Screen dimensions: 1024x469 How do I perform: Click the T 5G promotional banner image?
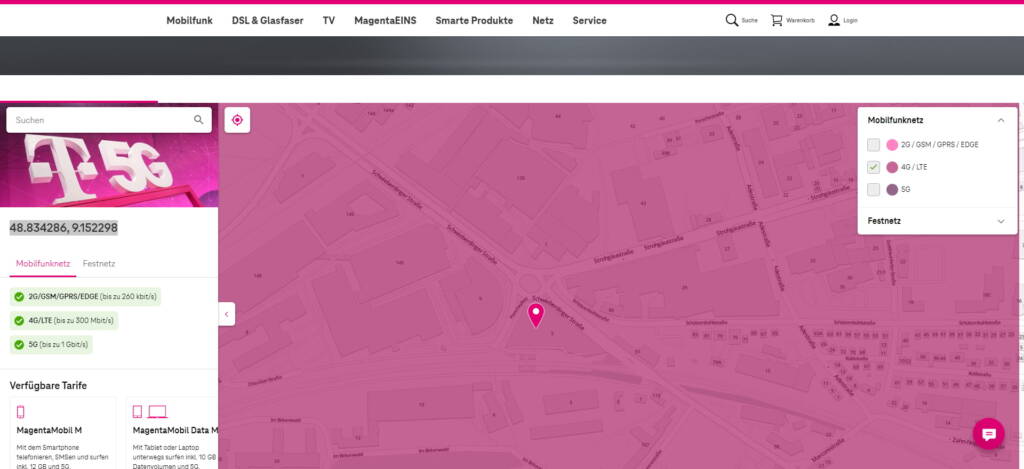click(109, 170)
